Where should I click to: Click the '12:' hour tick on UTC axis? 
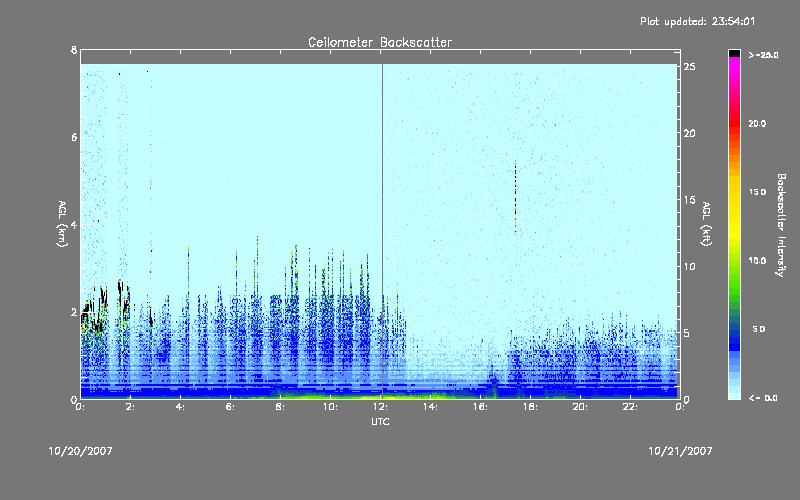380,407
